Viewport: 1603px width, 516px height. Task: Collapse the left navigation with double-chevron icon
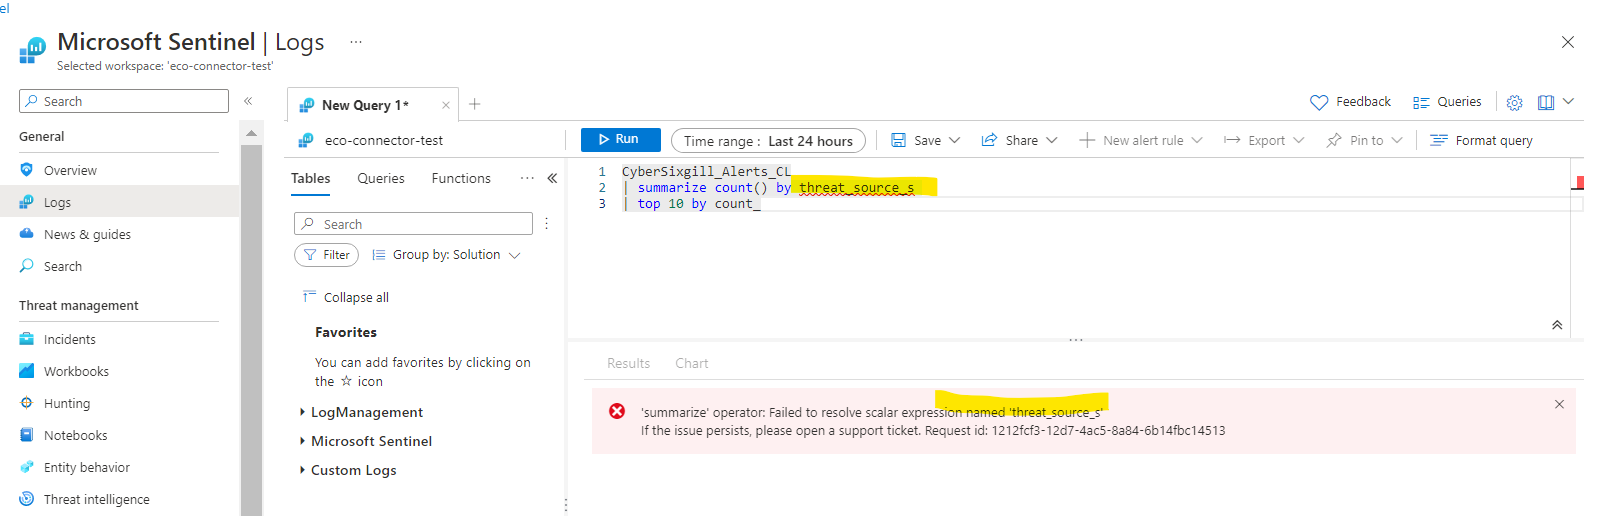pos(248,101)
